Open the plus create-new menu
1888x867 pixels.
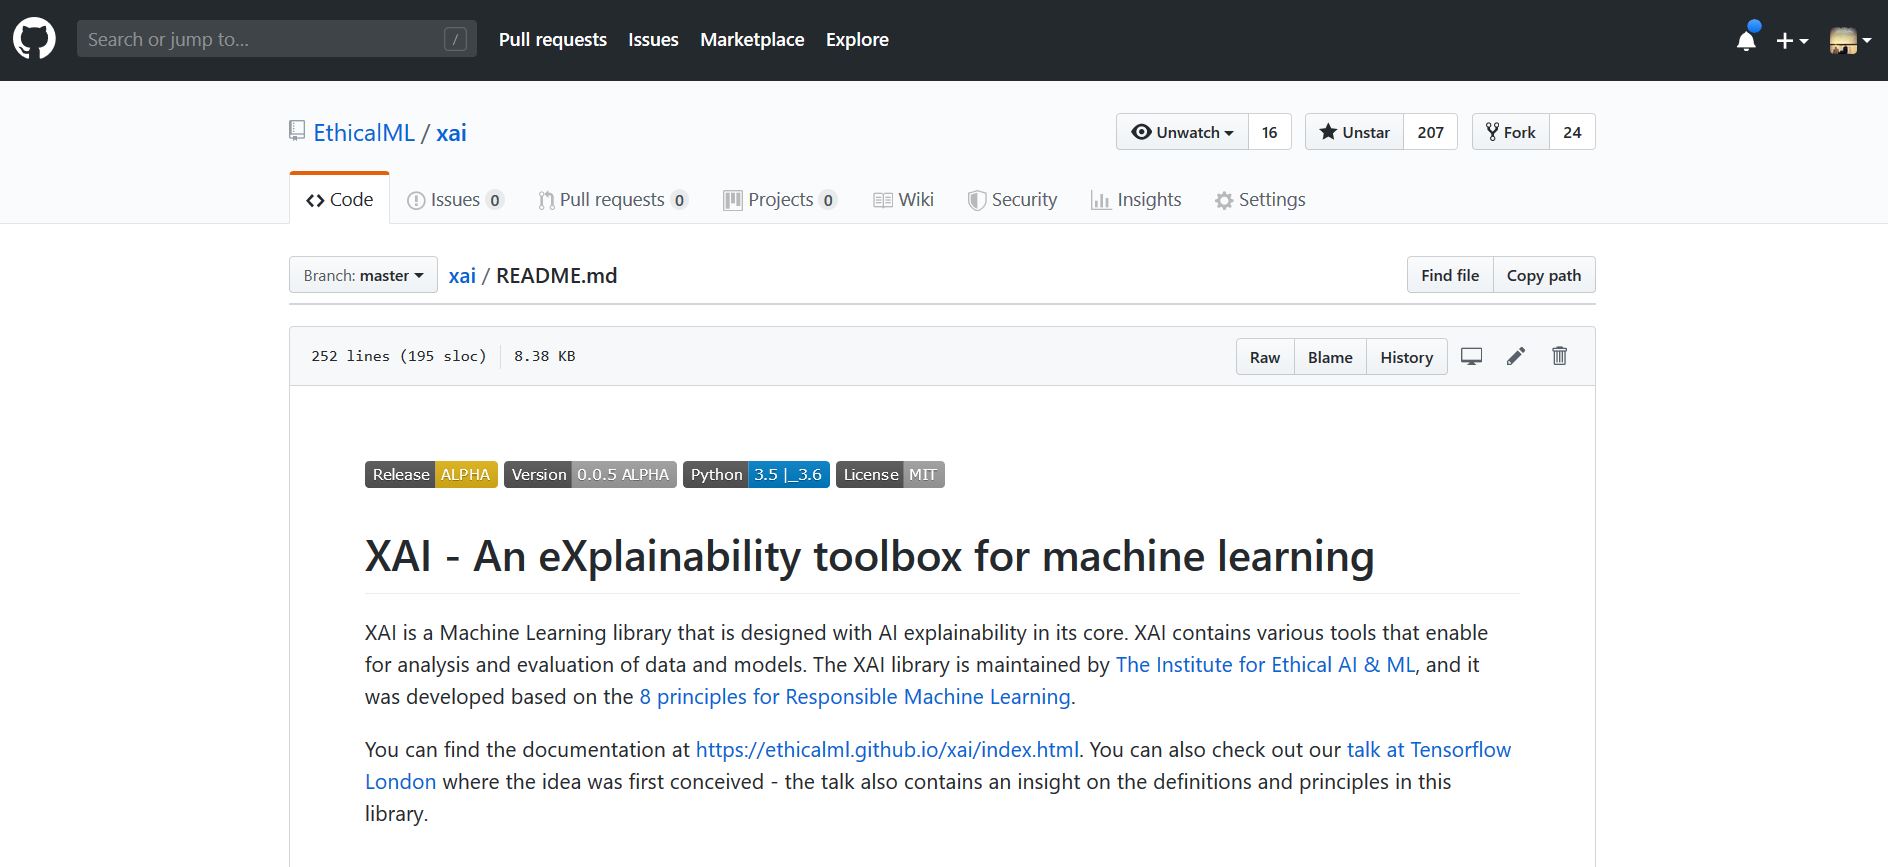click(x=1792, y=41)
